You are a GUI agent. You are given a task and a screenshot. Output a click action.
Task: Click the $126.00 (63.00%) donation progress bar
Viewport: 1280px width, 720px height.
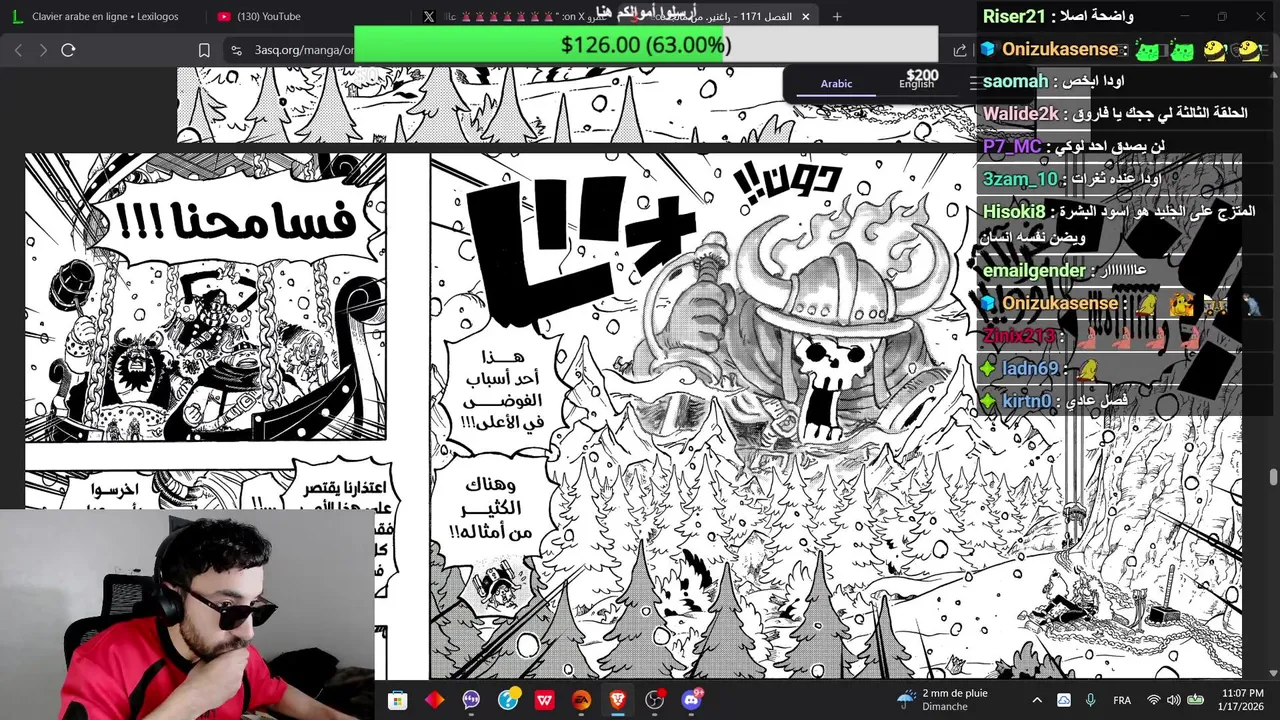(x=646, y=45)
